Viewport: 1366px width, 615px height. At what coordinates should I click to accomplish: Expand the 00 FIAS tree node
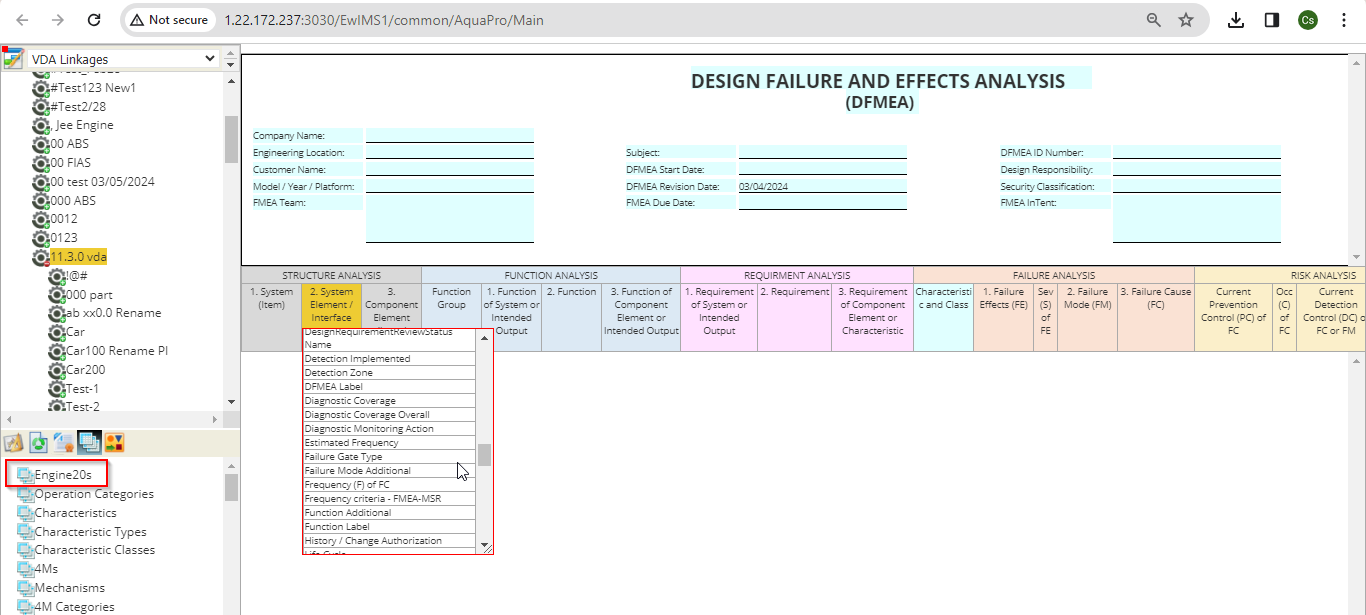click(x=41, y=163)
